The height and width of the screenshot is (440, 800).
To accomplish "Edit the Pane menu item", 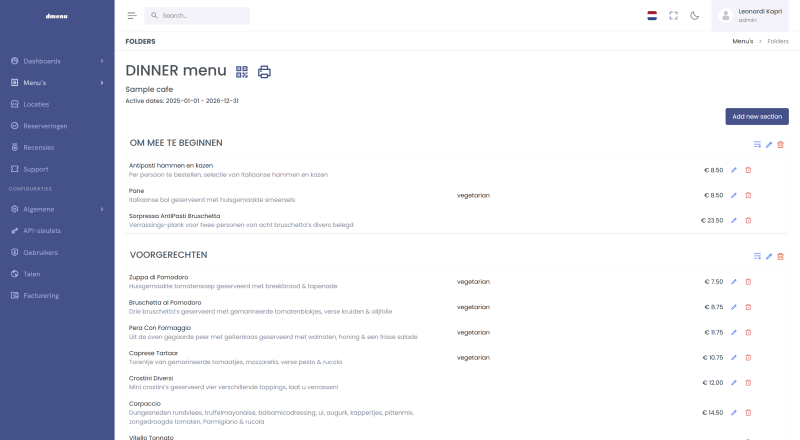I will coord(734,195).
